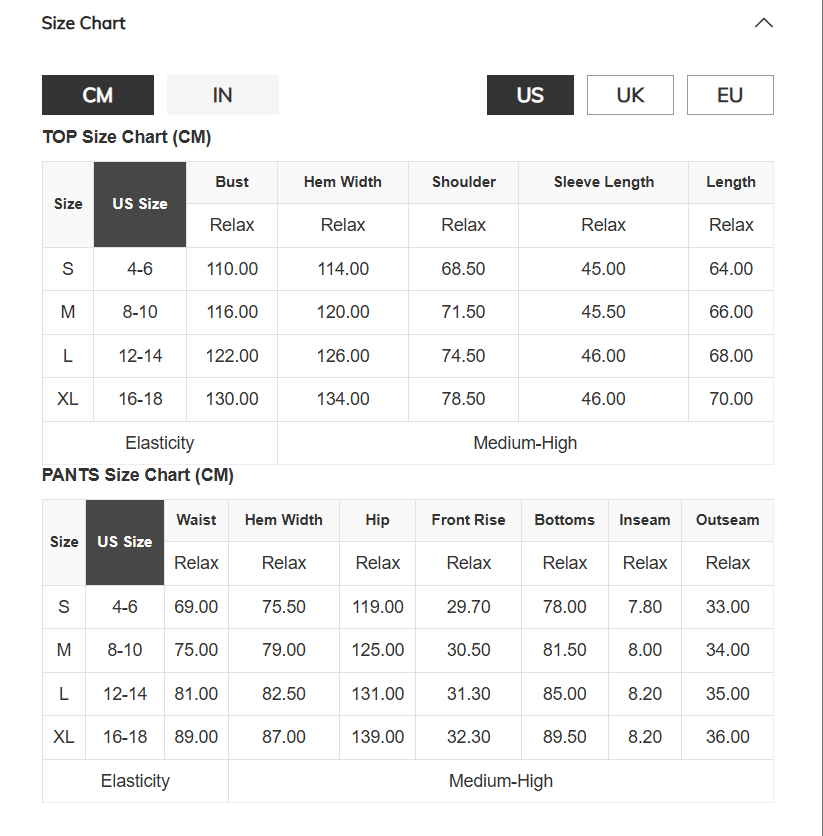The width and height of the screenshot is (823, 836).
Task: Collapse the Size Chart section chevron
Action: 763,23
